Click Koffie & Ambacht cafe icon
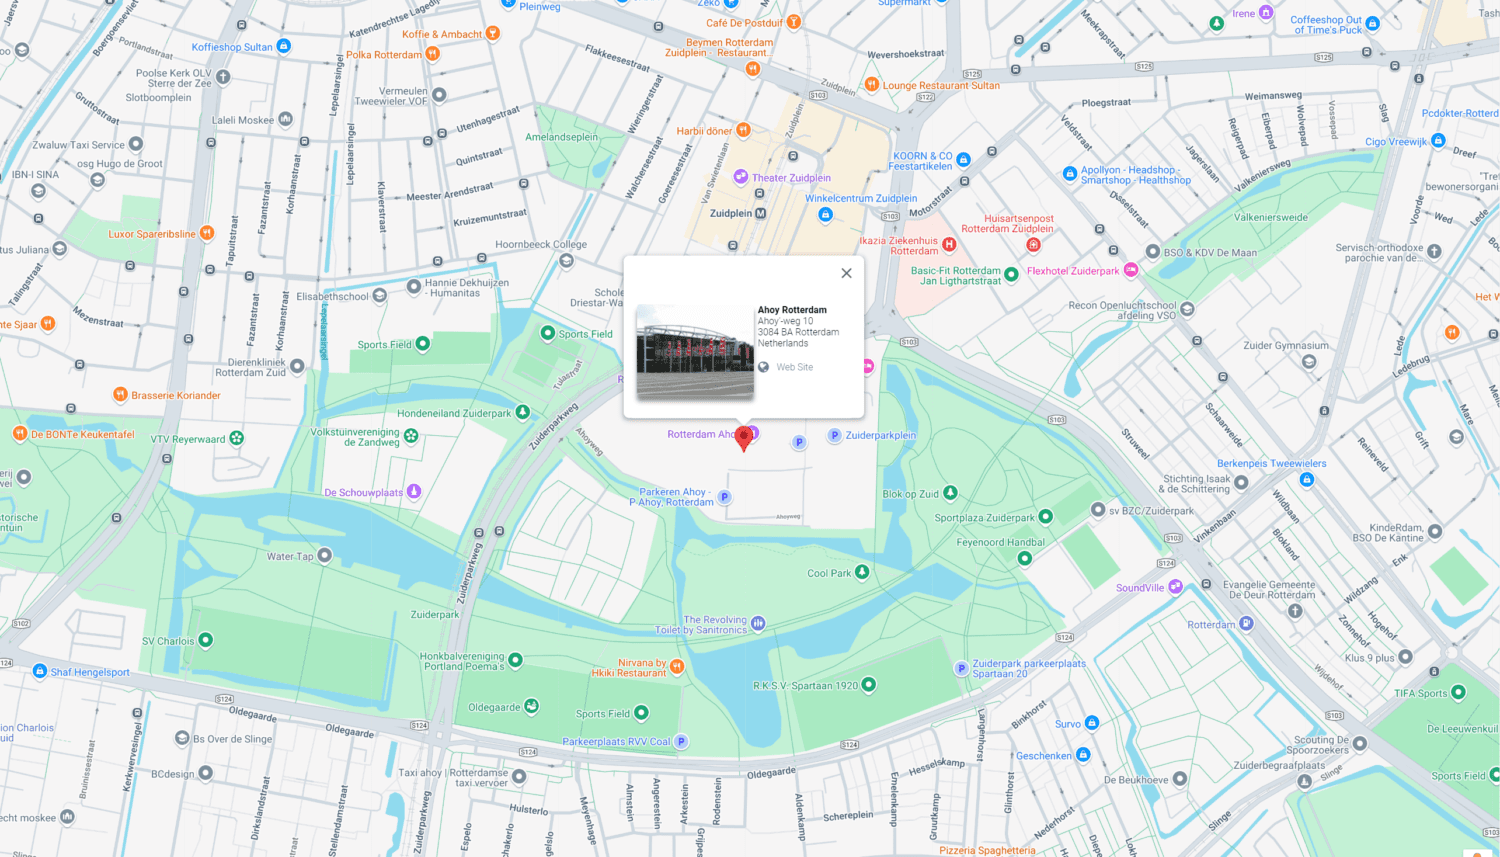The width and height of the screenshot is (1500, 857). click(x=492, y=33)
